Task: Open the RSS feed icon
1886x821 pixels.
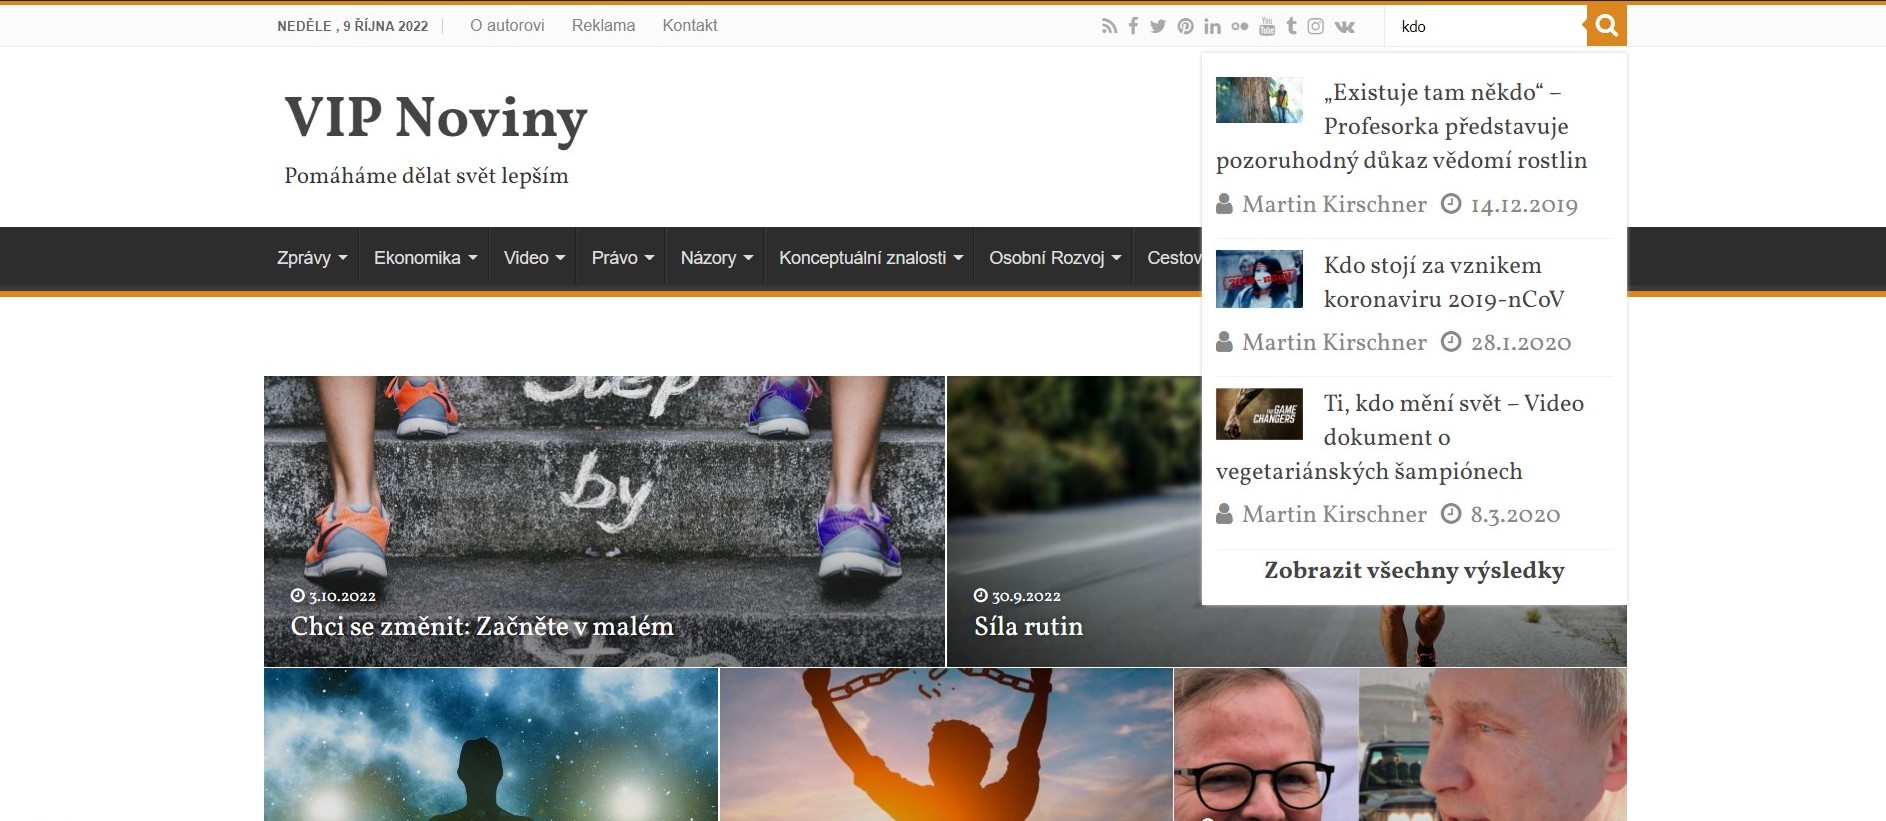Action: (1109, 27)
